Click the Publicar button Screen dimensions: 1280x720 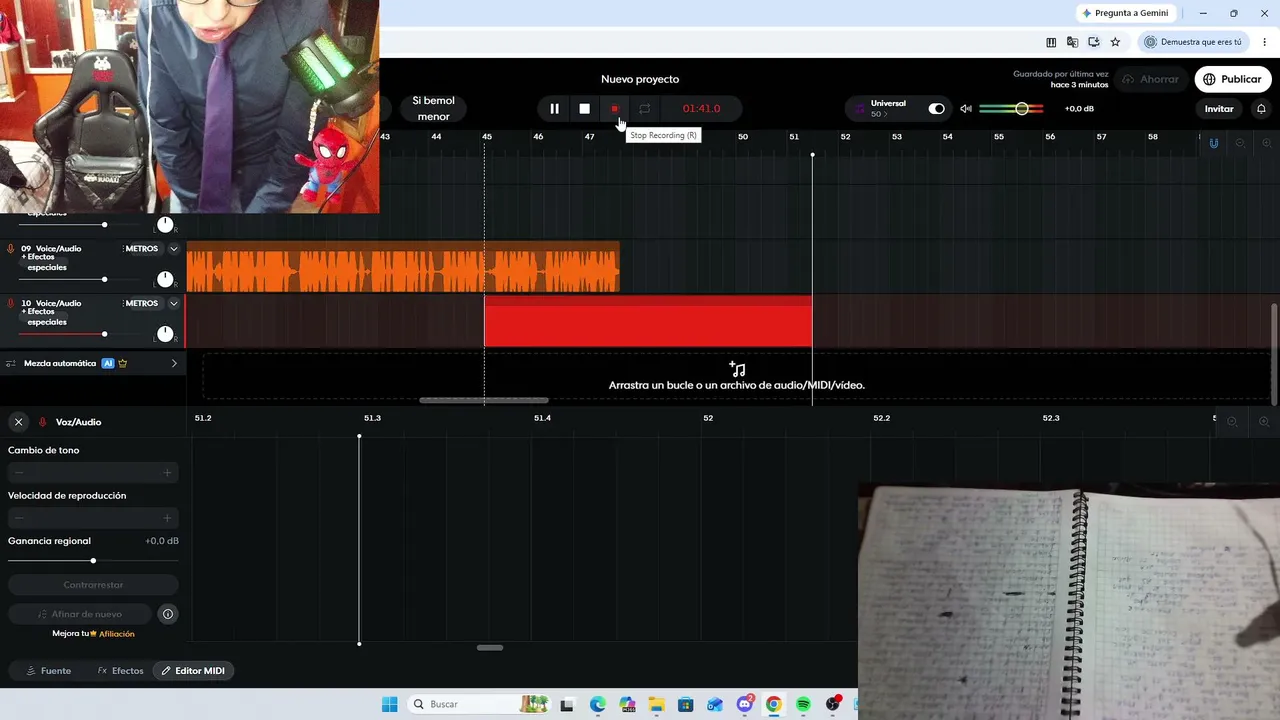[1232, 79]
